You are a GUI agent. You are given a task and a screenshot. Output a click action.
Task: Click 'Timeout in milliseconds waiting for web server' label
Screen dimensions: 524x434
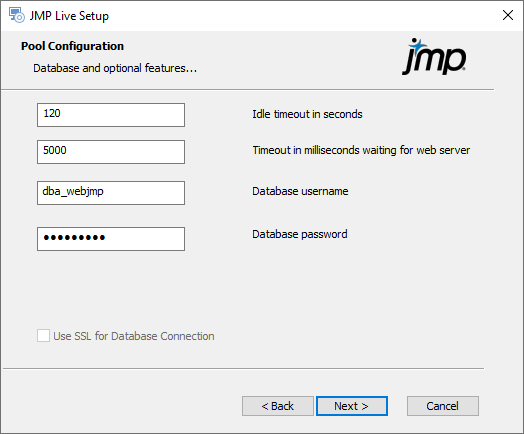(361, 150)
